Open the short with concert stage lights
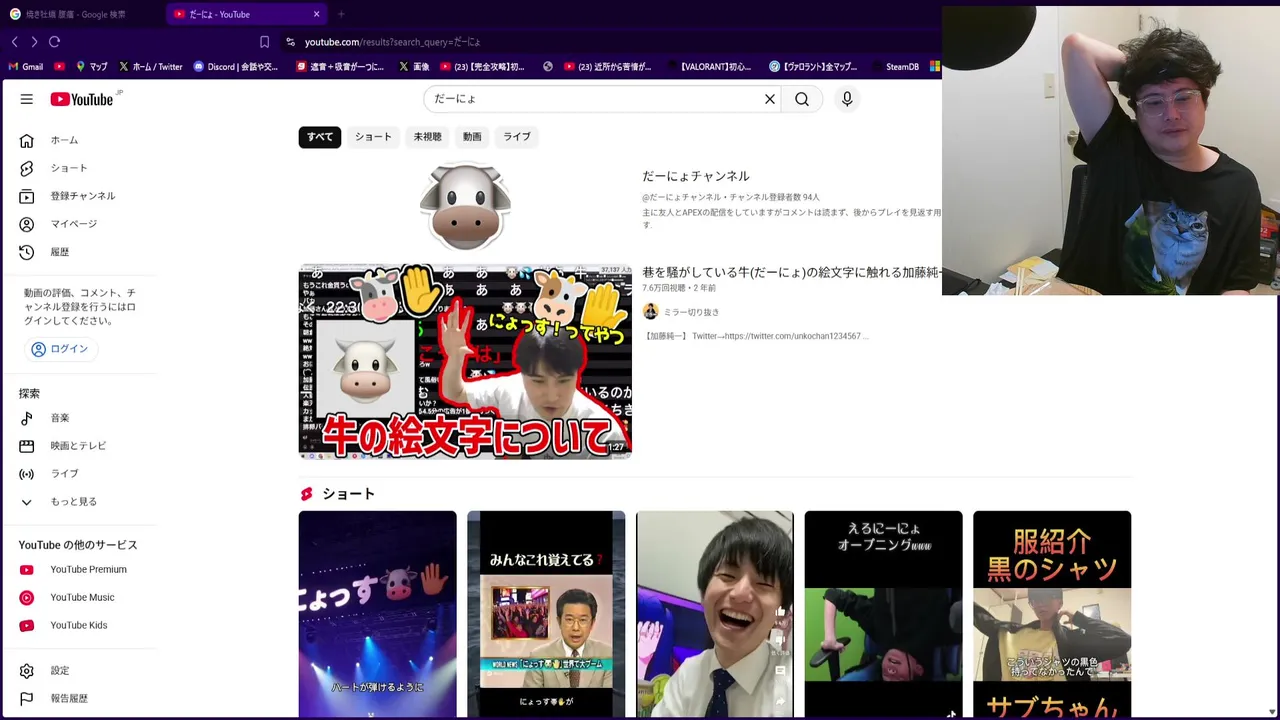Viewport: 1280px width, 720px height. pos(377,614)
